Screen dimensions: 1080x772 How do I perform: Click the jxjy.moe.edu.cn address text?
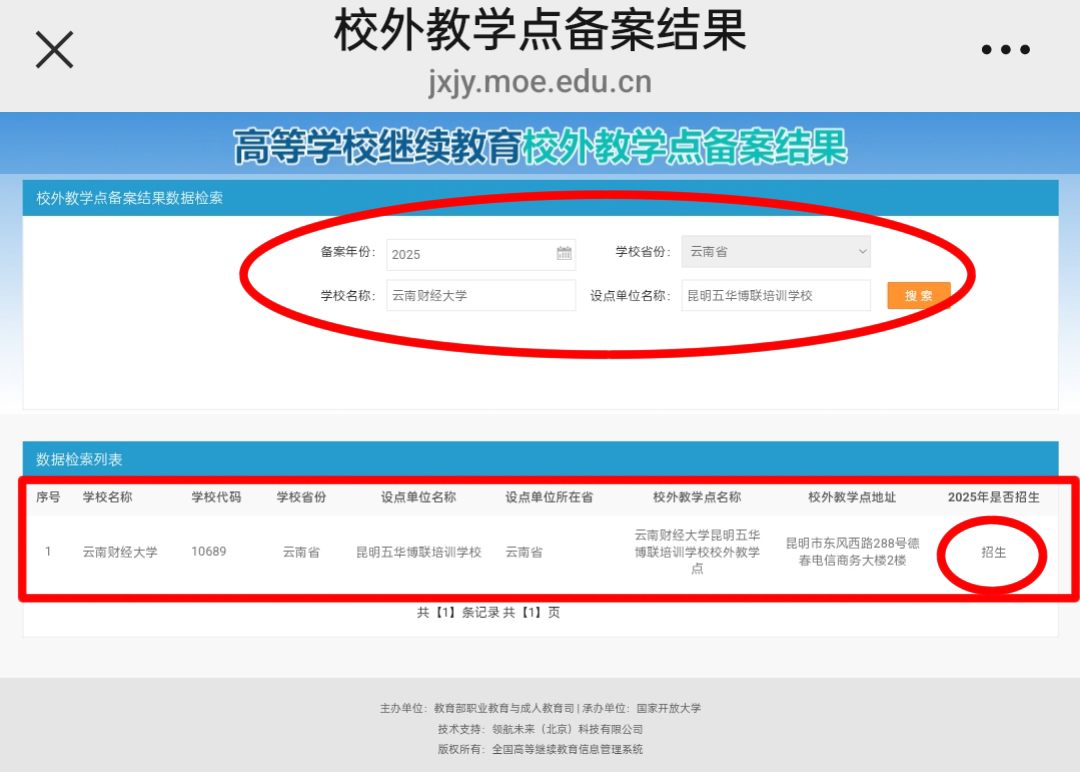click(540, 82)
